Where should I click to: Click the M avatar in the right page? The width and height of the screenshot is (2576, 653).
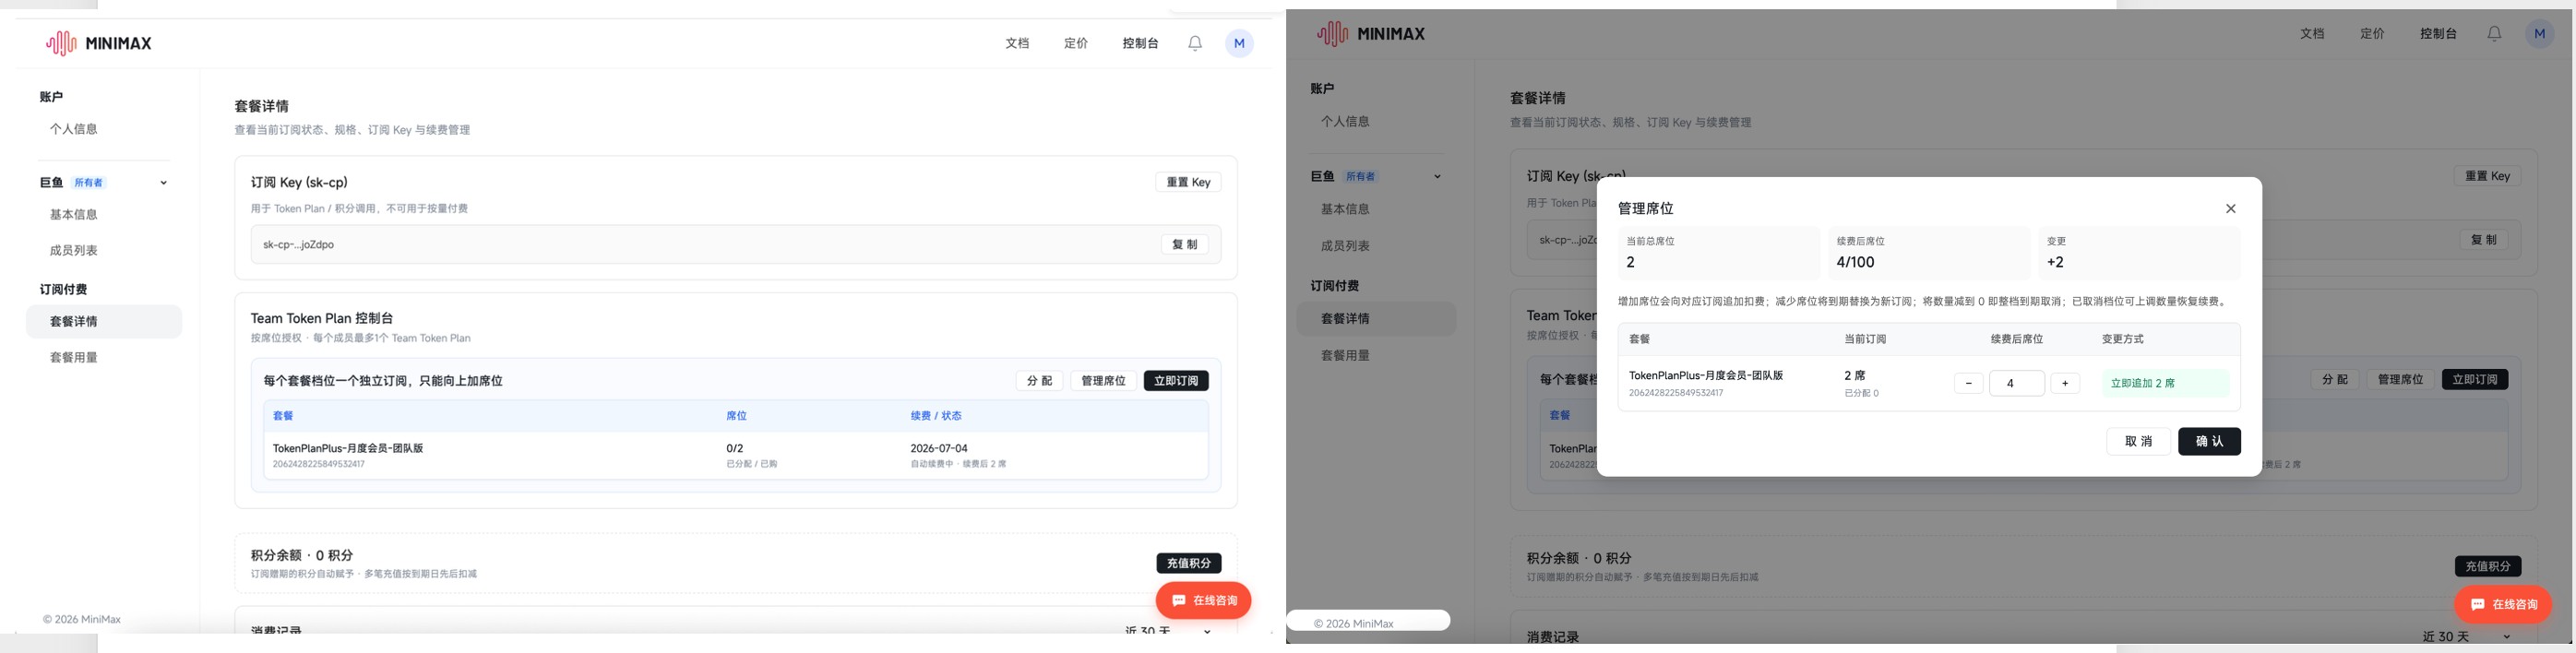tap(2539, 33)
